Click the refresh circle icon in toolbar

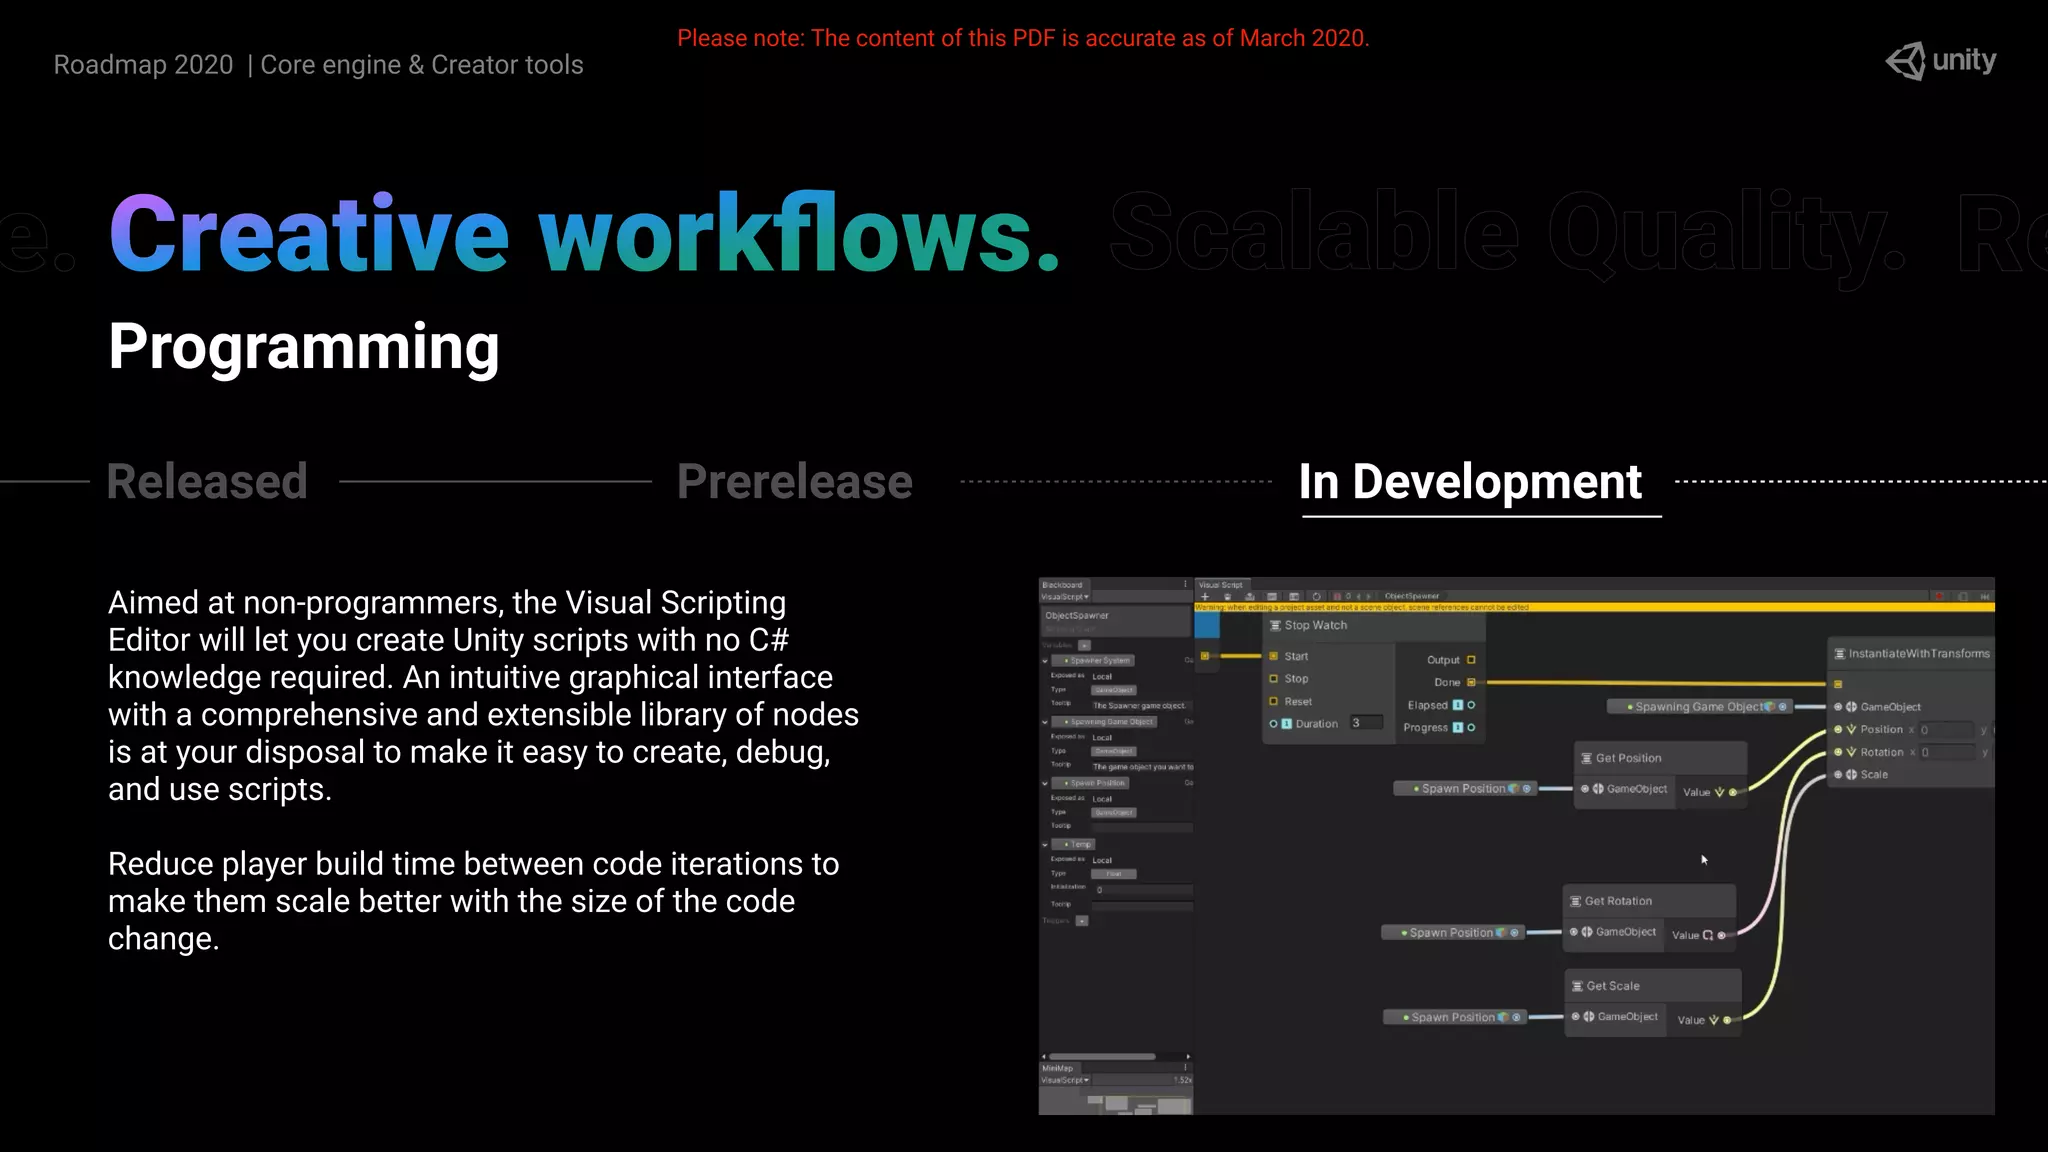coord(1316,596)
